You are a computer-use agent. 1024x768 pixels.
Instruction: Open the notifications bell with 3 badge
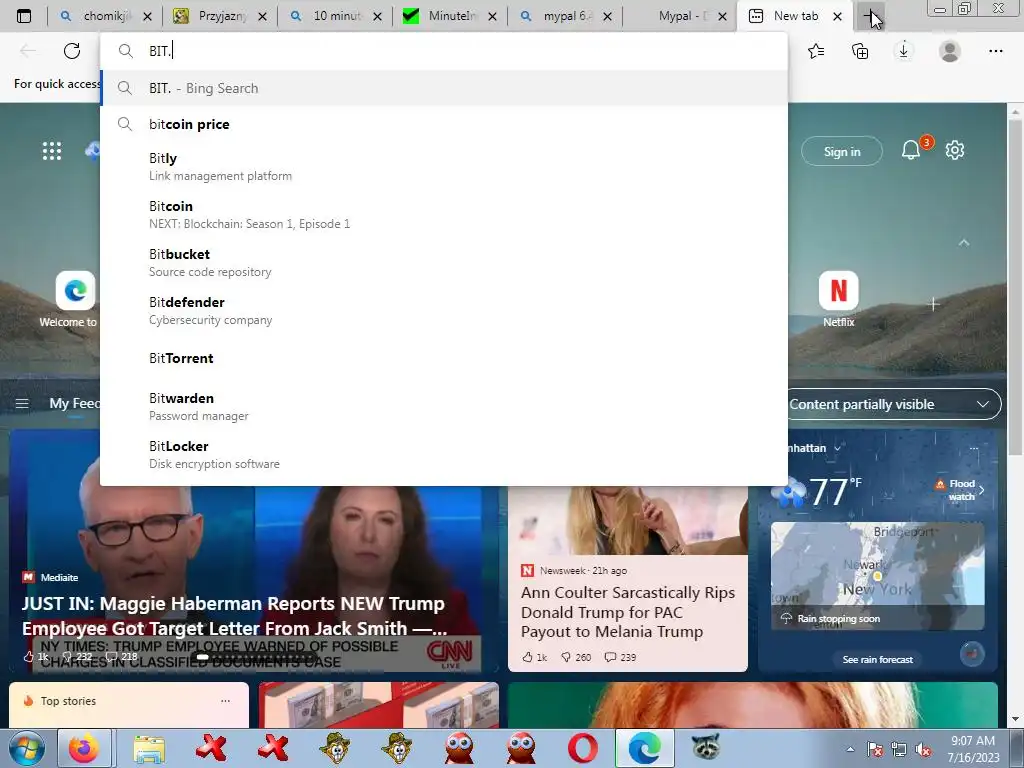coord(912,150)
